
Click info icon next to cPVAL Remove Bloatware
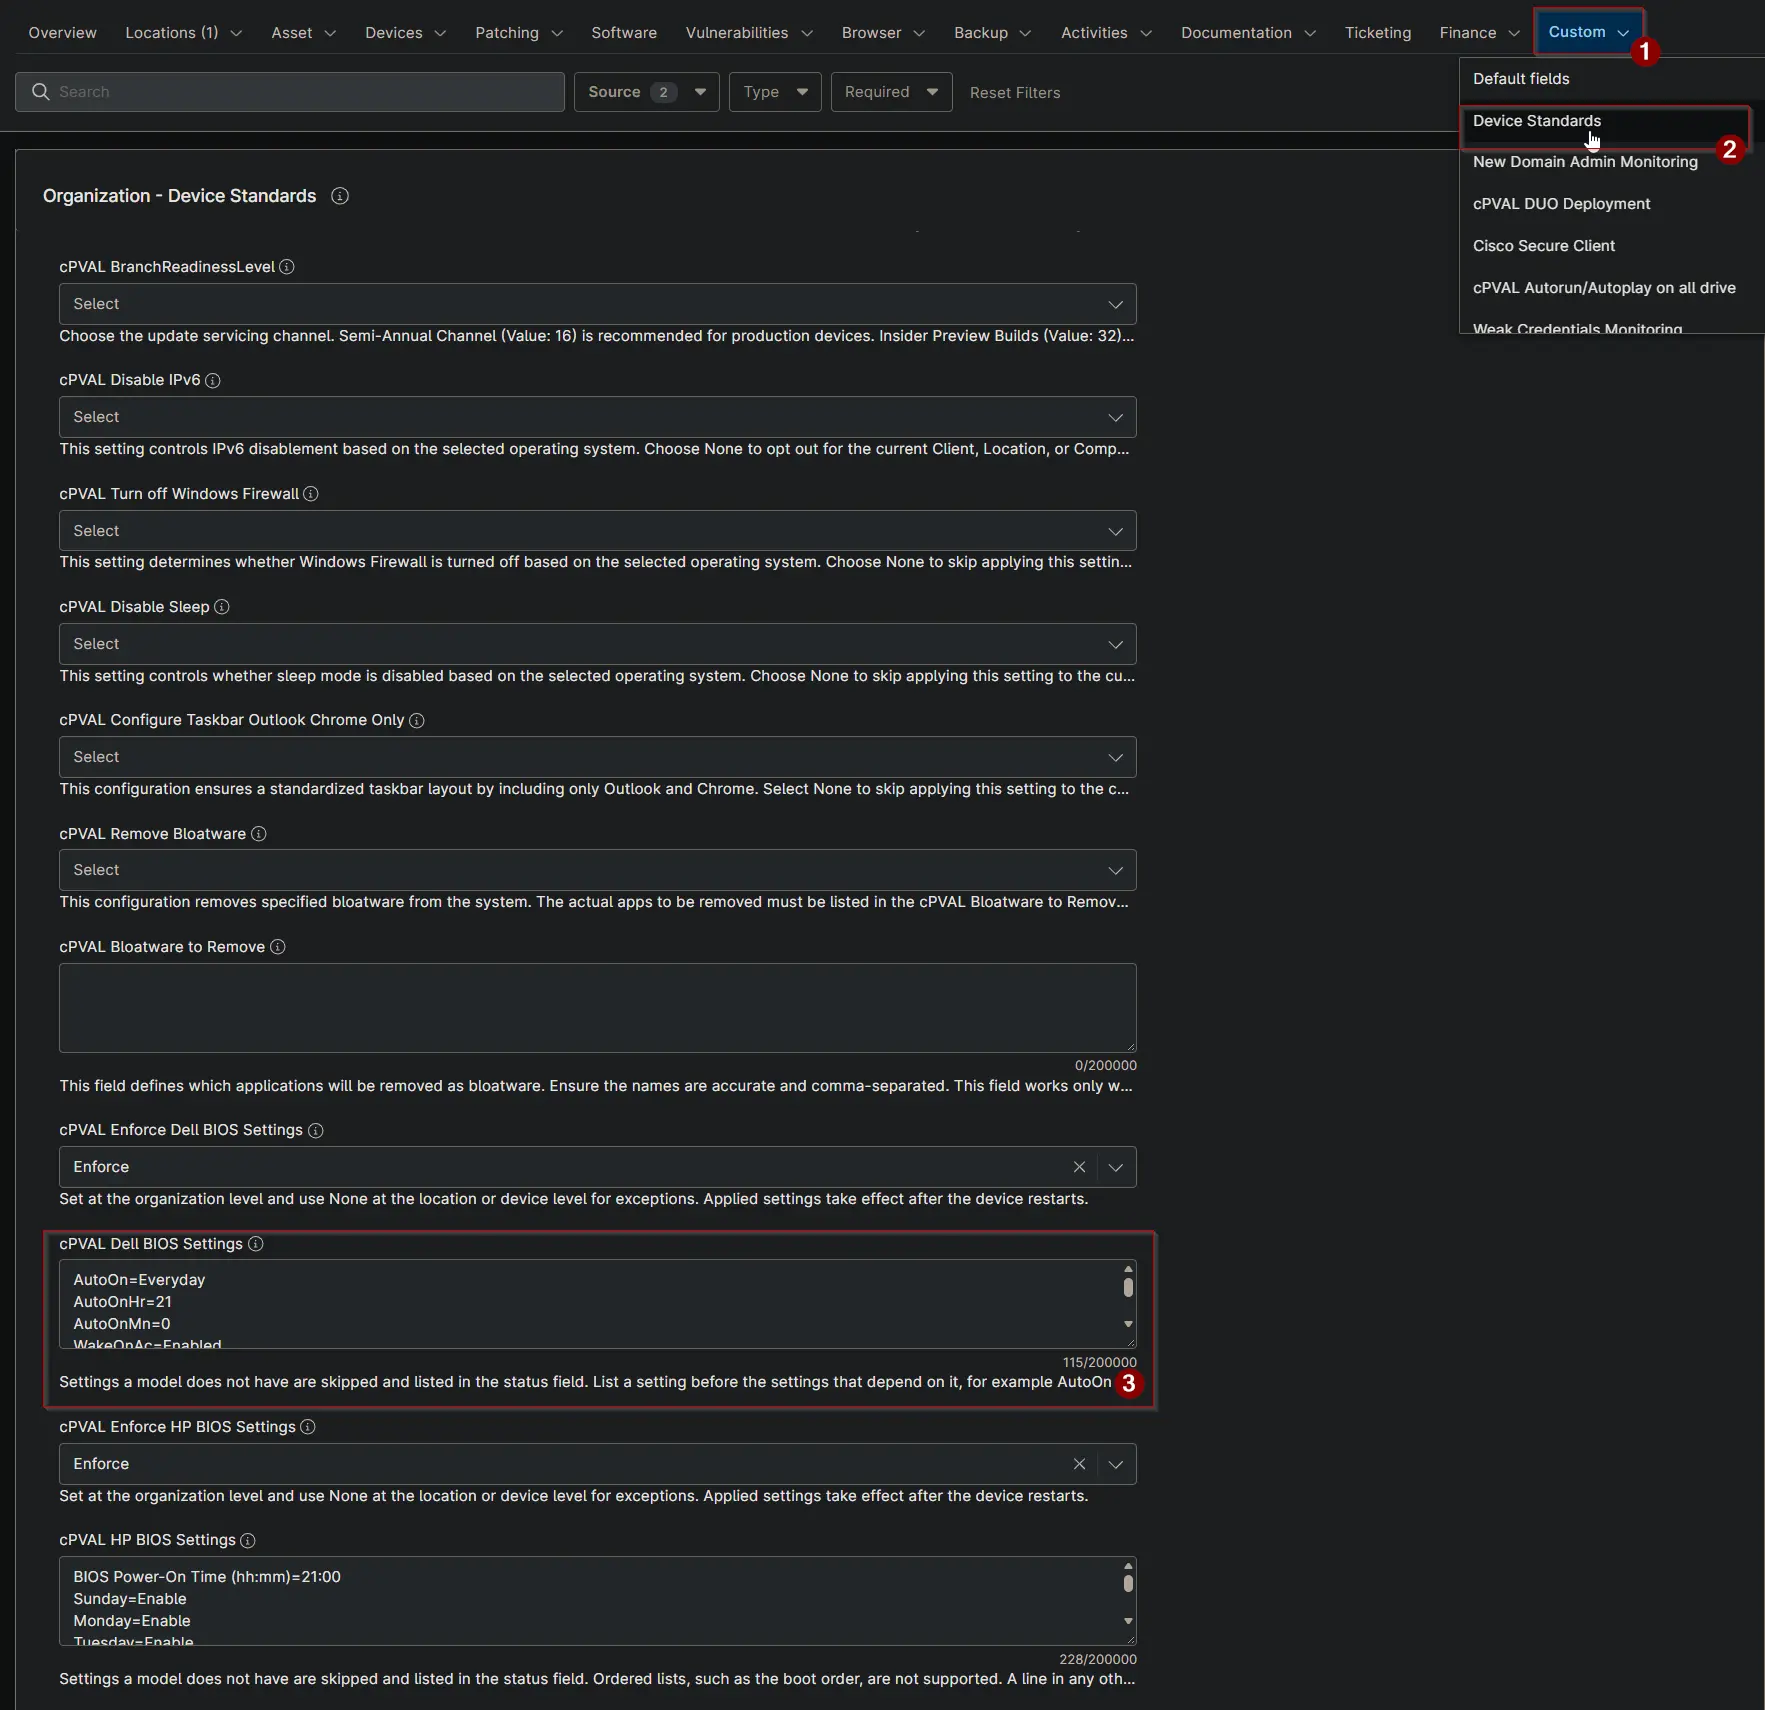click(259, 834)
